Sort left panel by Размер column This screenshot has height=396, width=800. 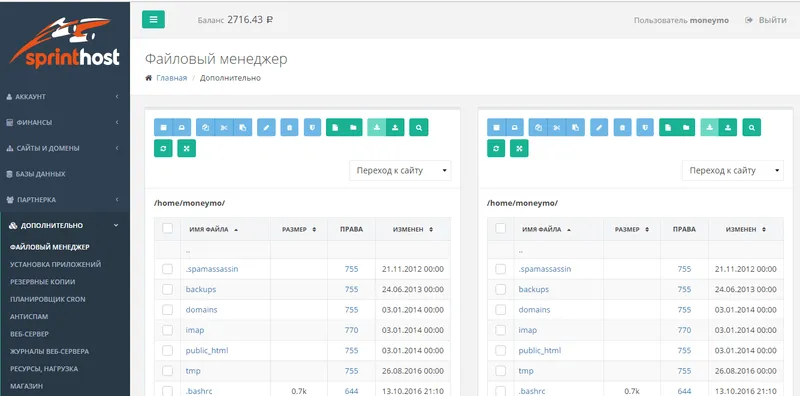point(299,230)
